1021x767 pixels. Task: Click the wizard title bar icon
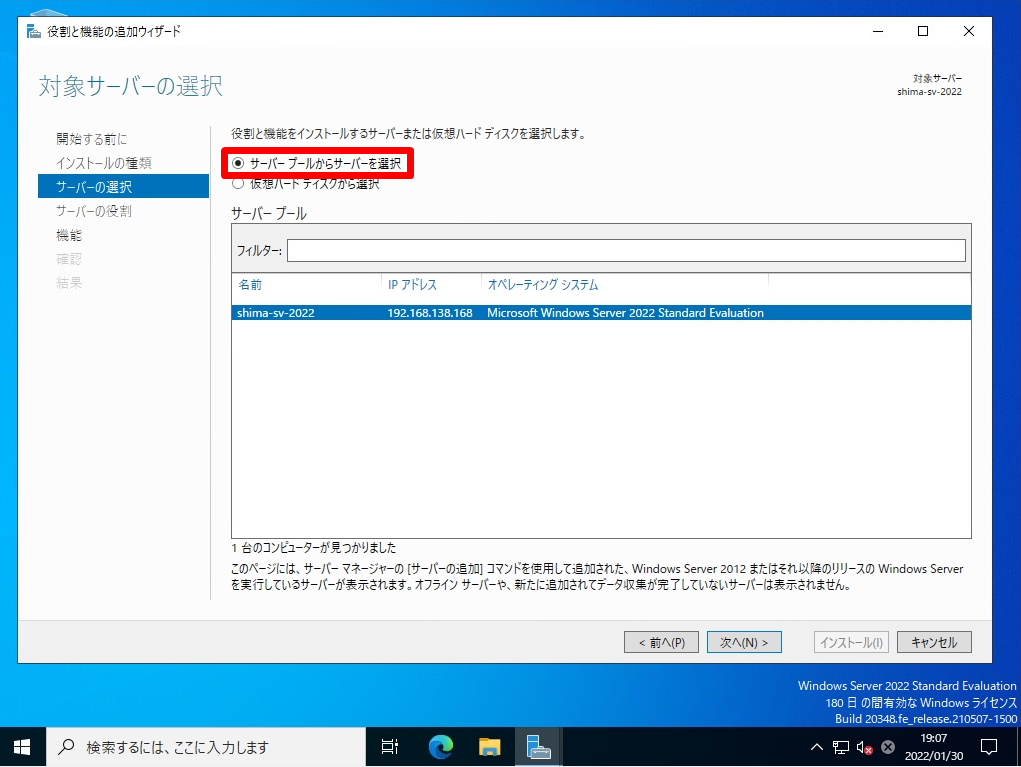pos(34,31)
